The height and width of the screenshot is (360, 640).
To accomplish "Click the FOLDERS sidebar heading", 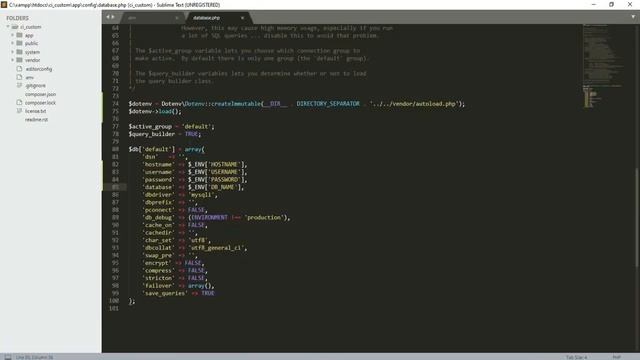I will [x=17, y=18].
